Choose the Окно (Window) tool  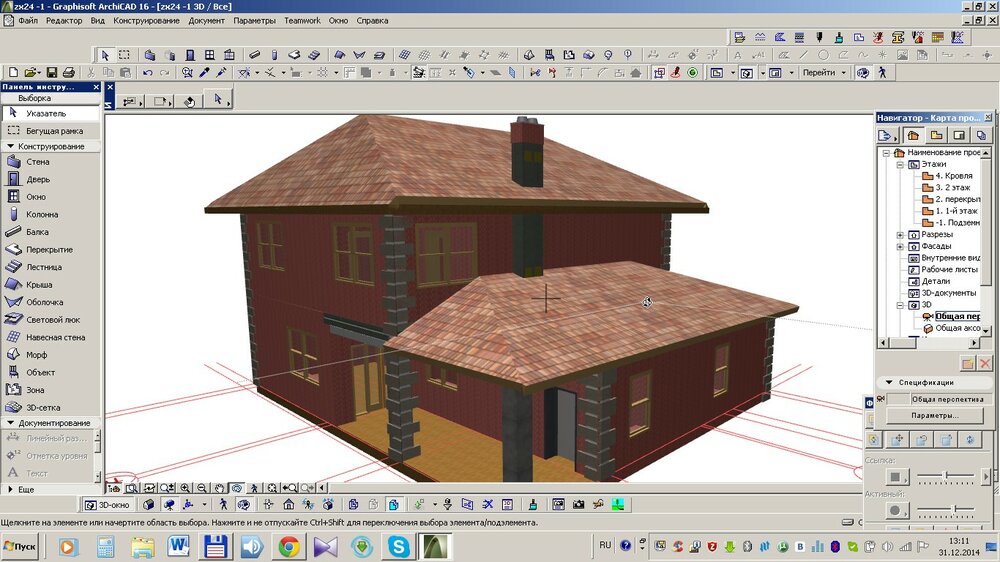click(36, 197)
